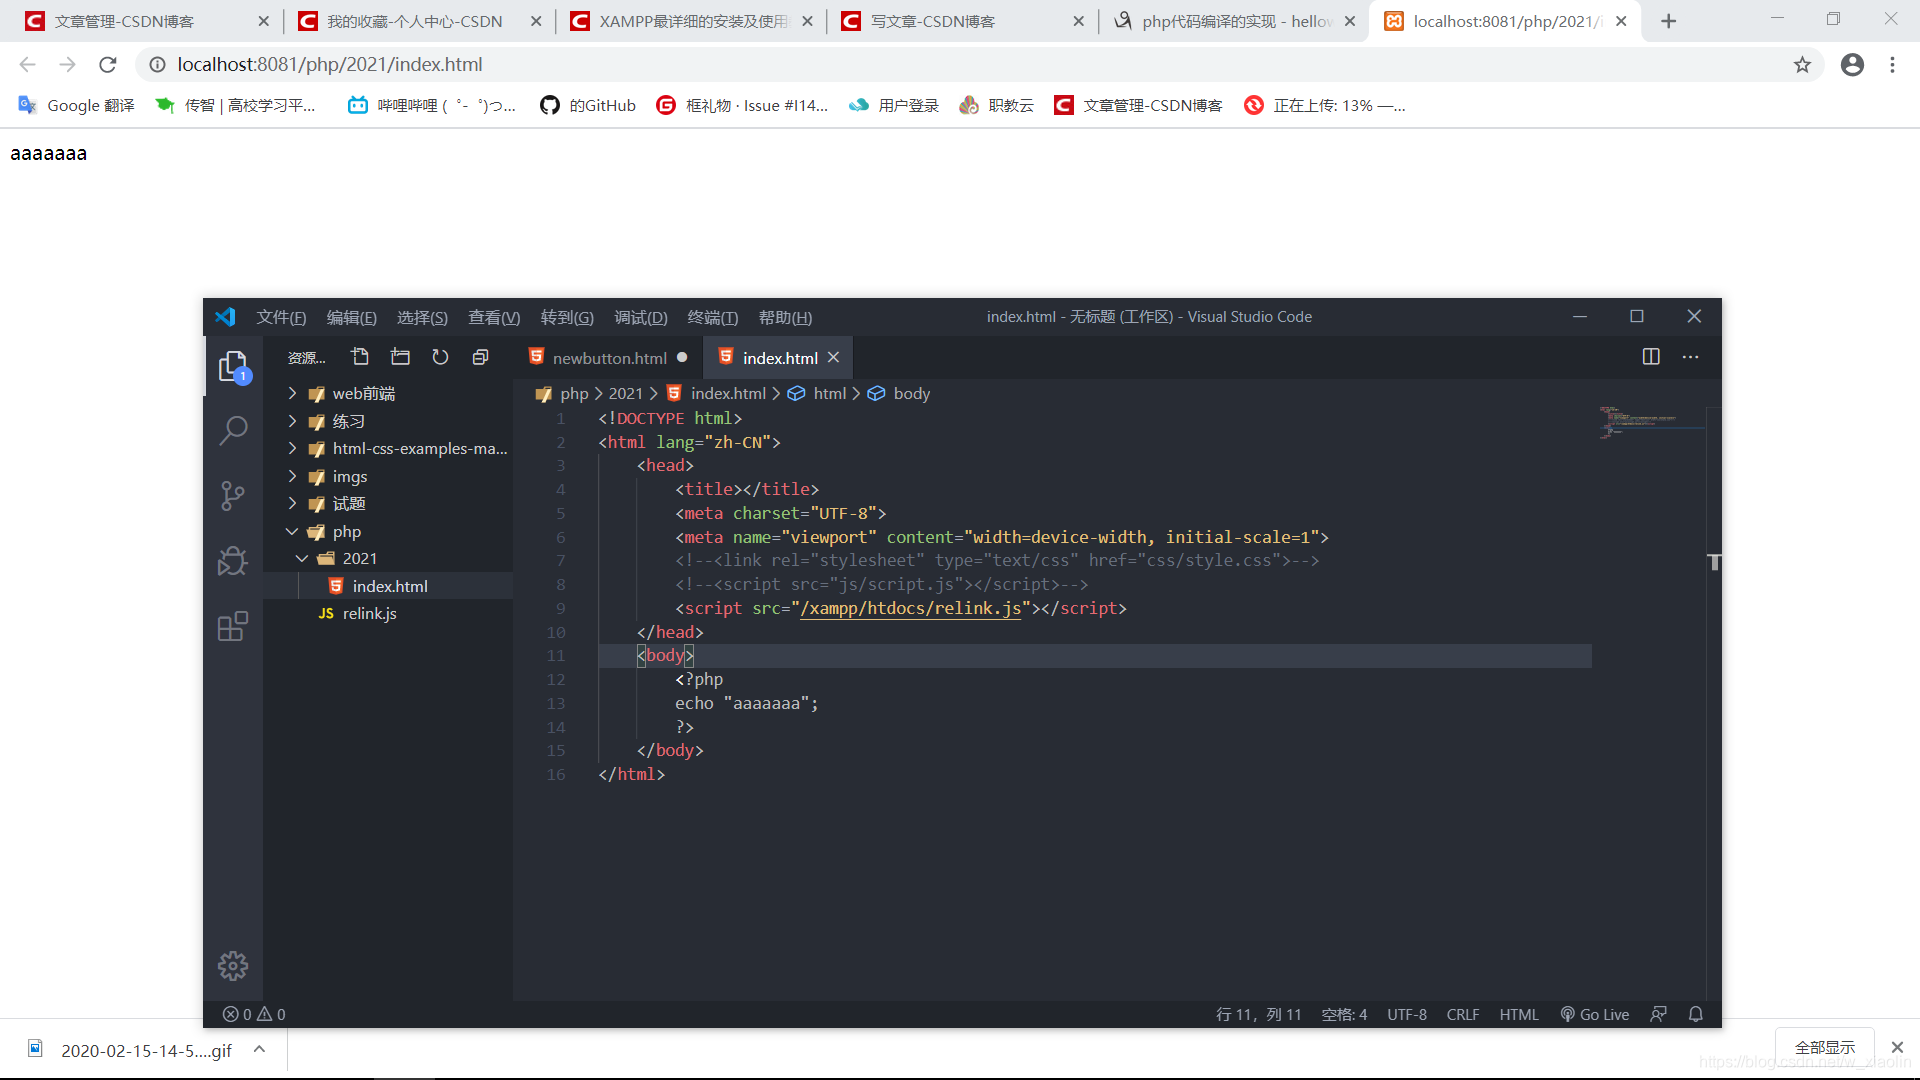Open a new browser tab
The height and width of the screenshot is (1080, 1920).
click(x=1668, y=21)
